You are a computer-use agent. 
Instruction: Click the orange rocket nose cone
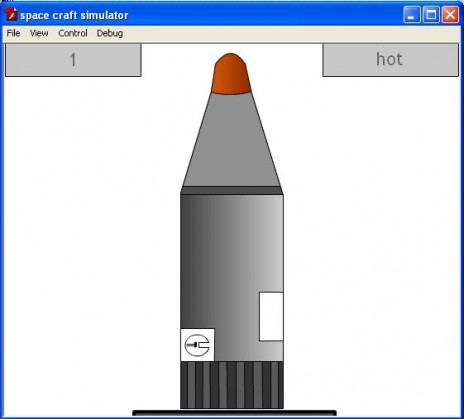pos(231,74)
